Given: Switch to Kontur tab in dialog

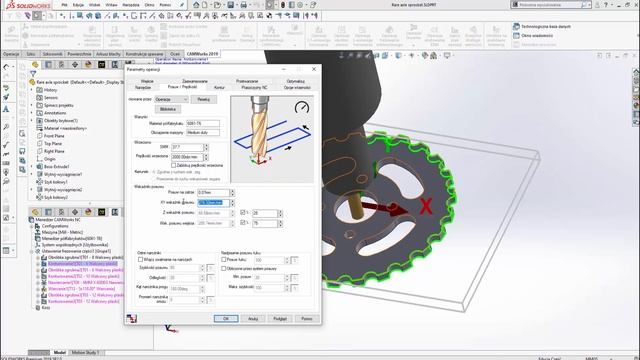Looking at the screenshot, I should [x=219, y=87].
